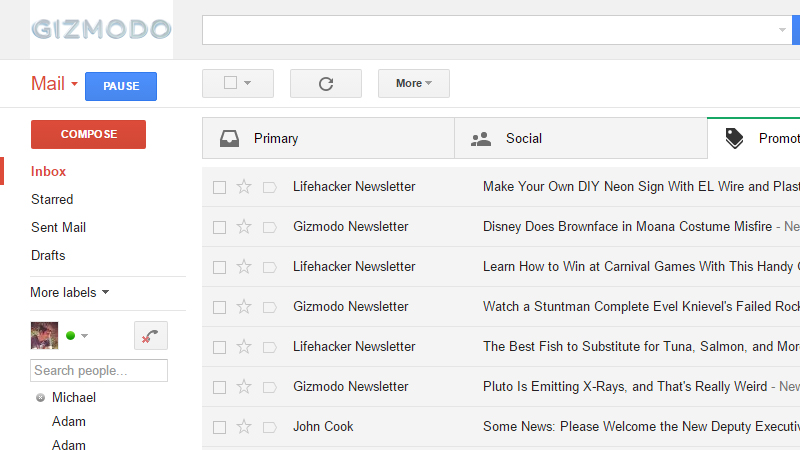Click the refresh icon button
The width and height of the screenshot is (800, 450).
326,83
